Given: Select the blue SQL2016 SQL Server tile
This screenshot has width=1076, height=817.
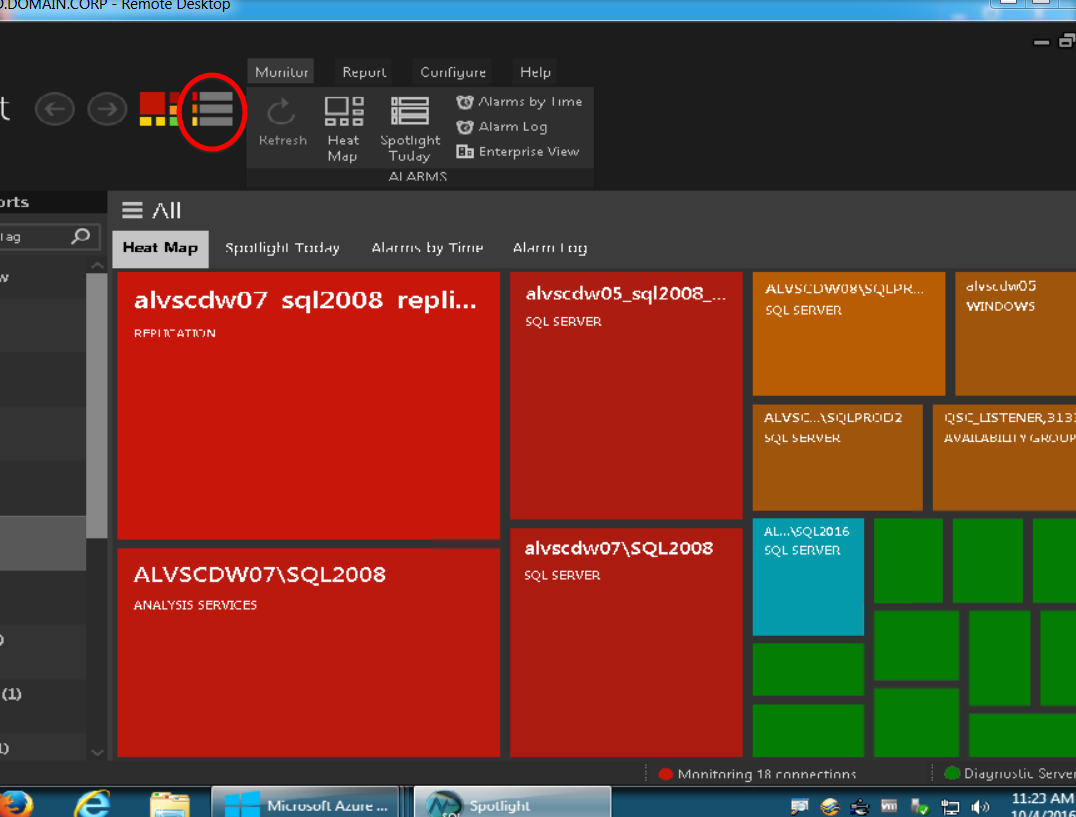Looking at the screenshot, I should click(808, 577).
